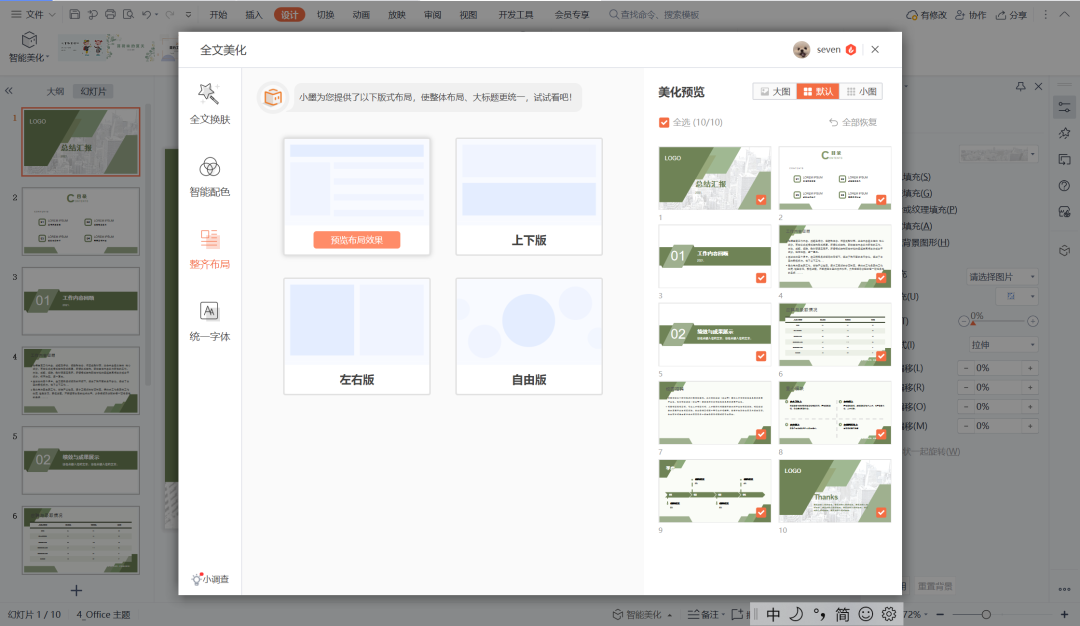
Task: Expand the 拉伸 stretch dropdown
Action: [x=1001, y=344]
